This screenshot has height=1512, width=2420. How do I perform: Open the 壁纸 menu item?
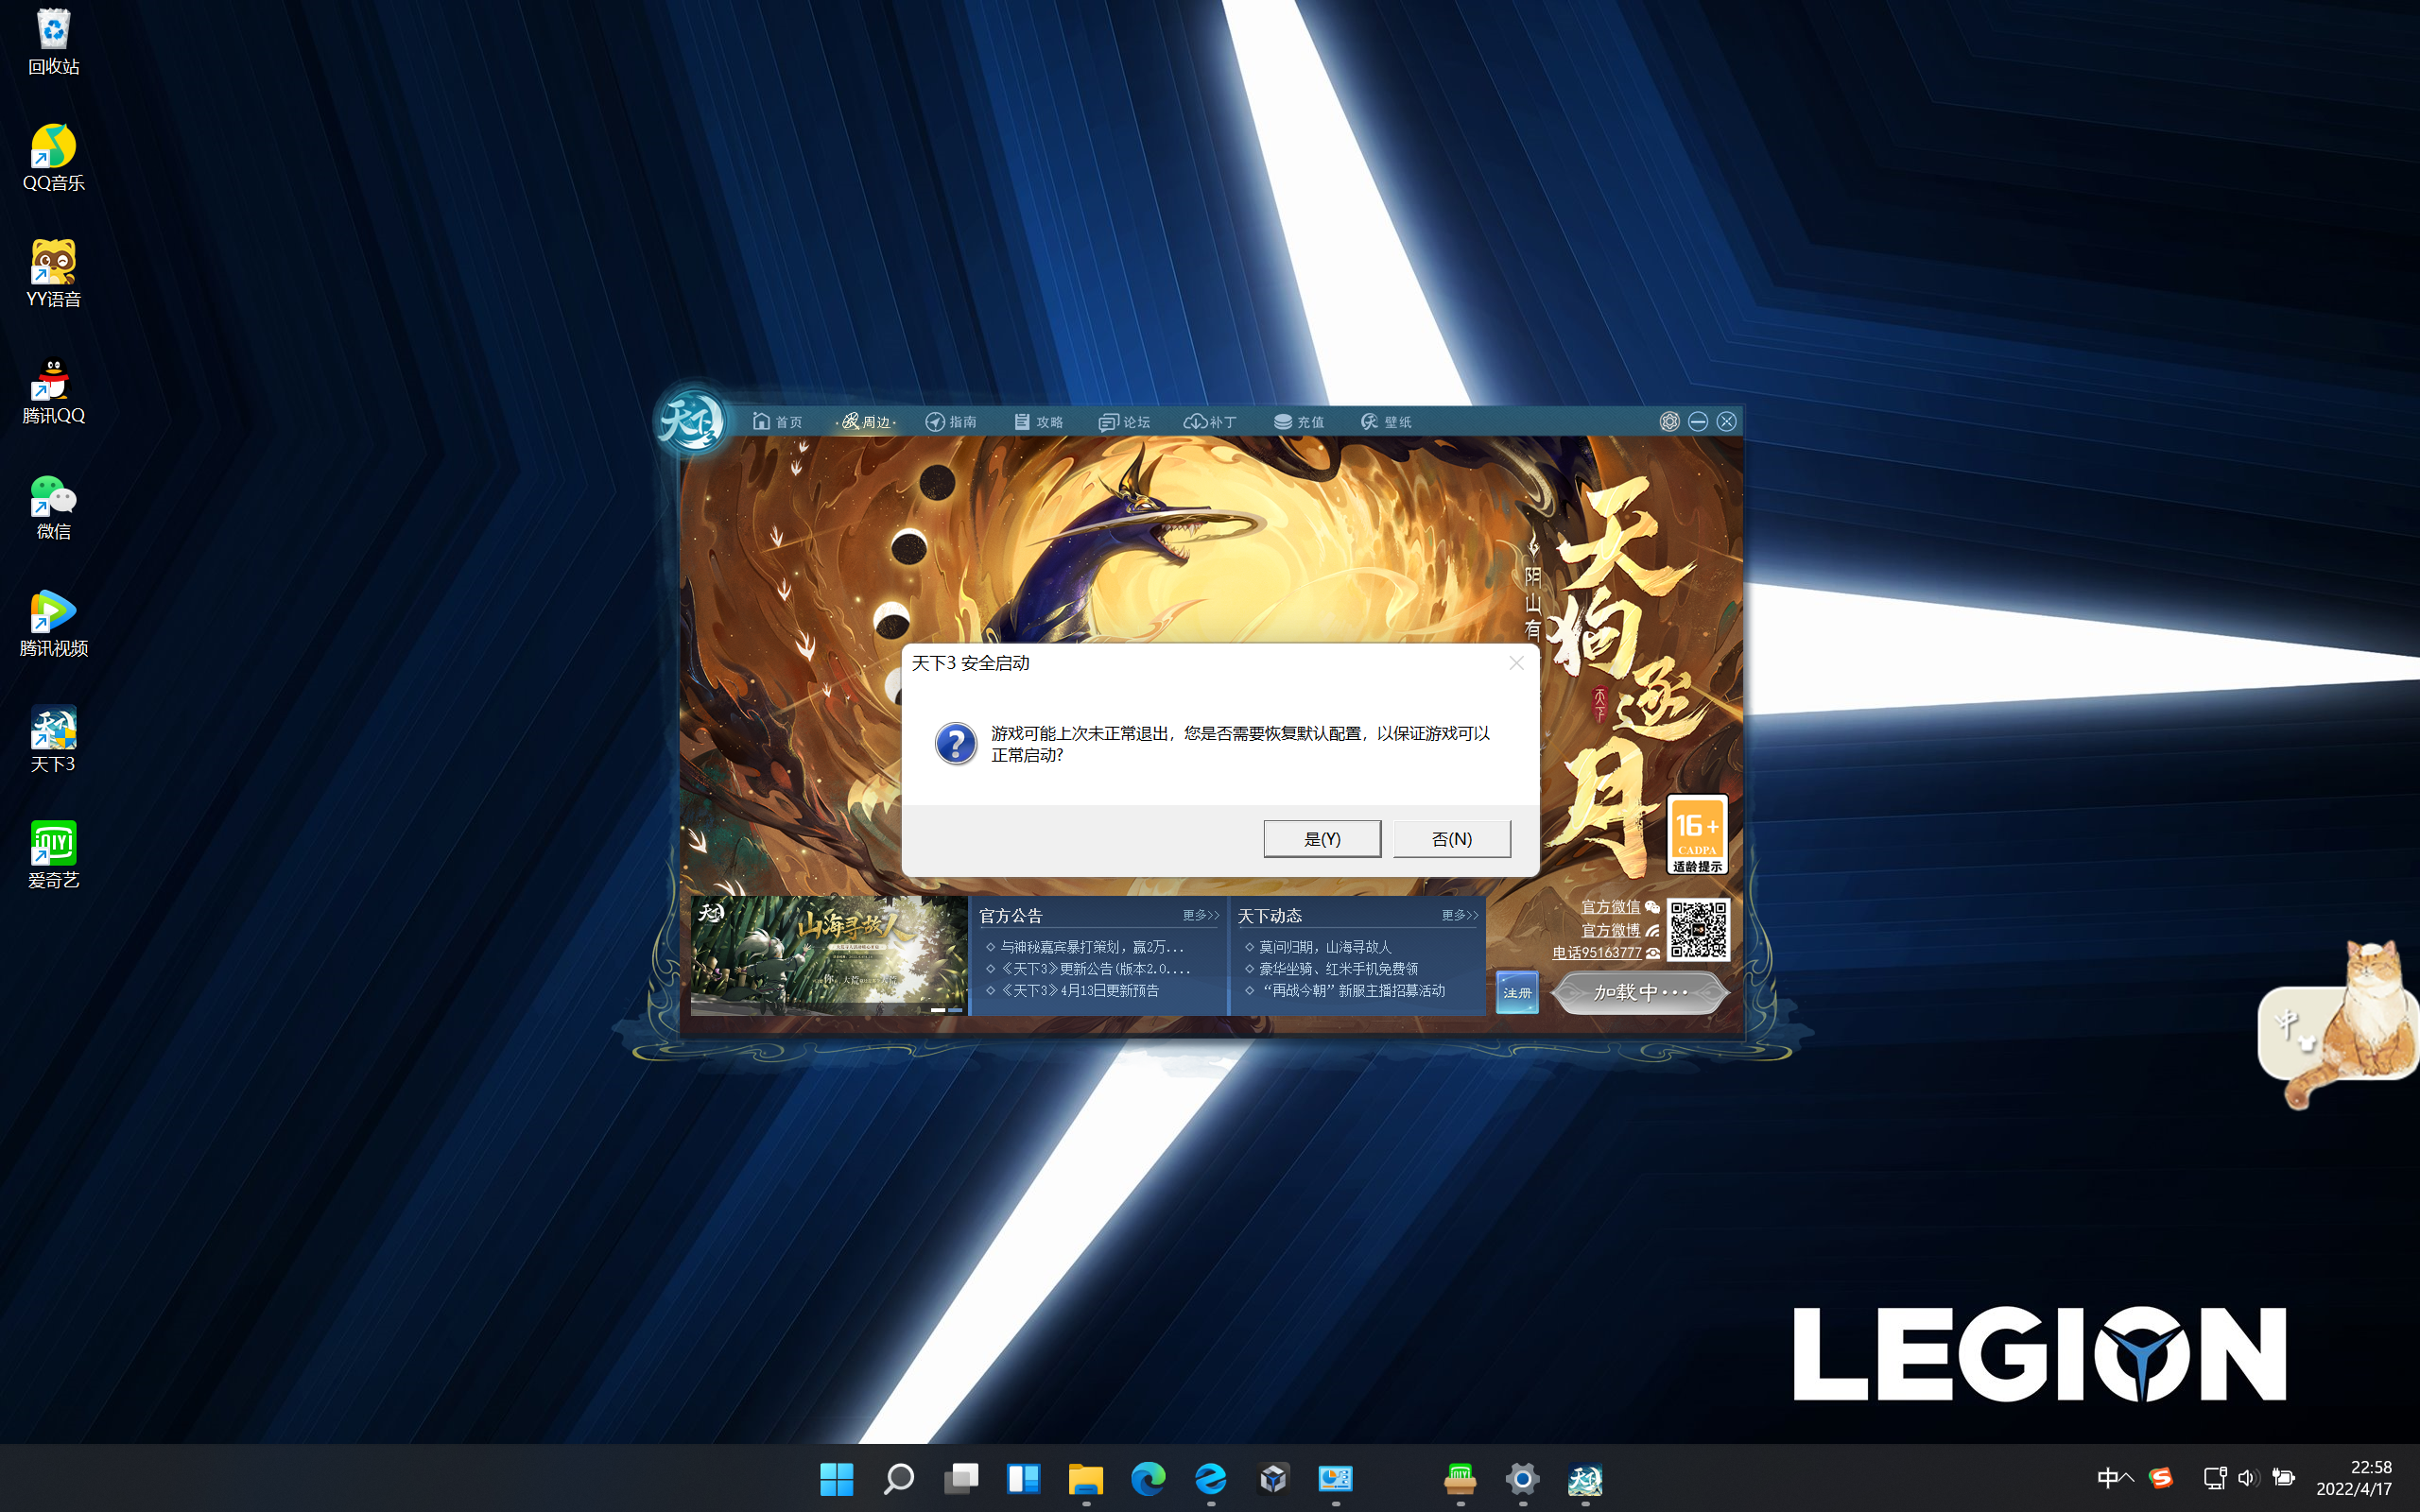1386,421
